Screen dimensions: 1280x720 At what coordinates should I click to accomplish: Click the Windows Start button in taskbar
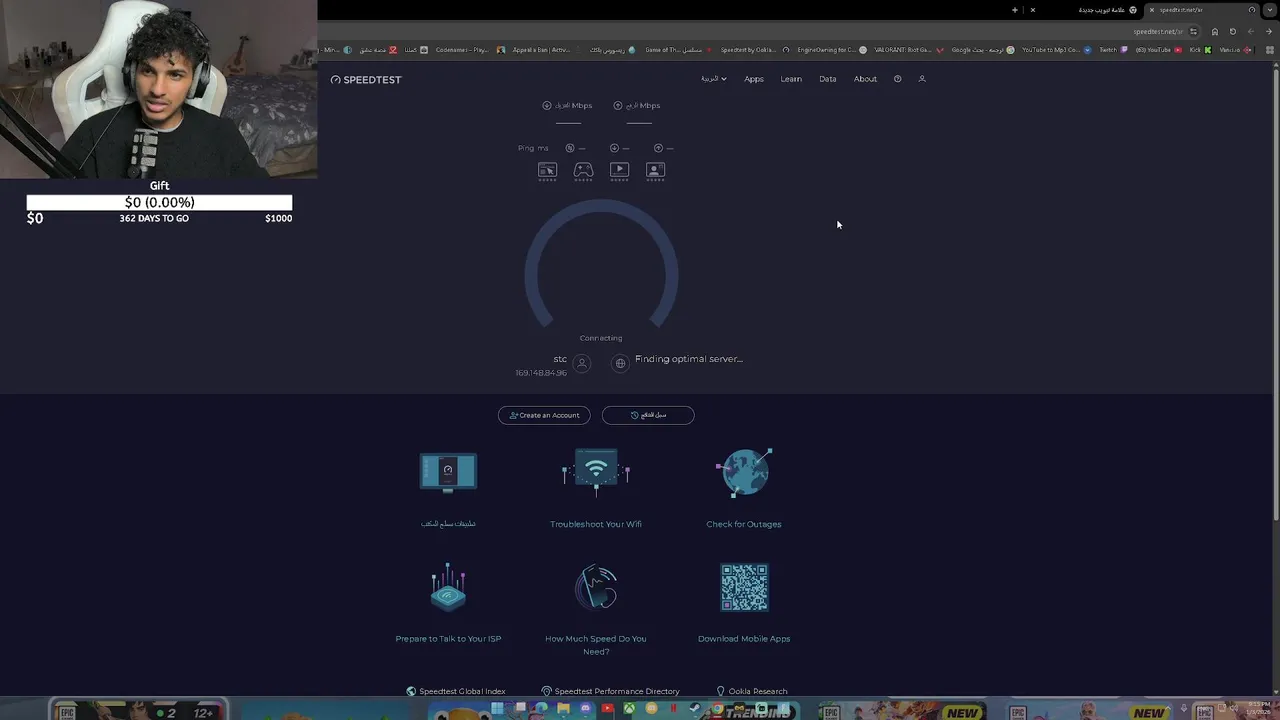(x=497, y=708)
